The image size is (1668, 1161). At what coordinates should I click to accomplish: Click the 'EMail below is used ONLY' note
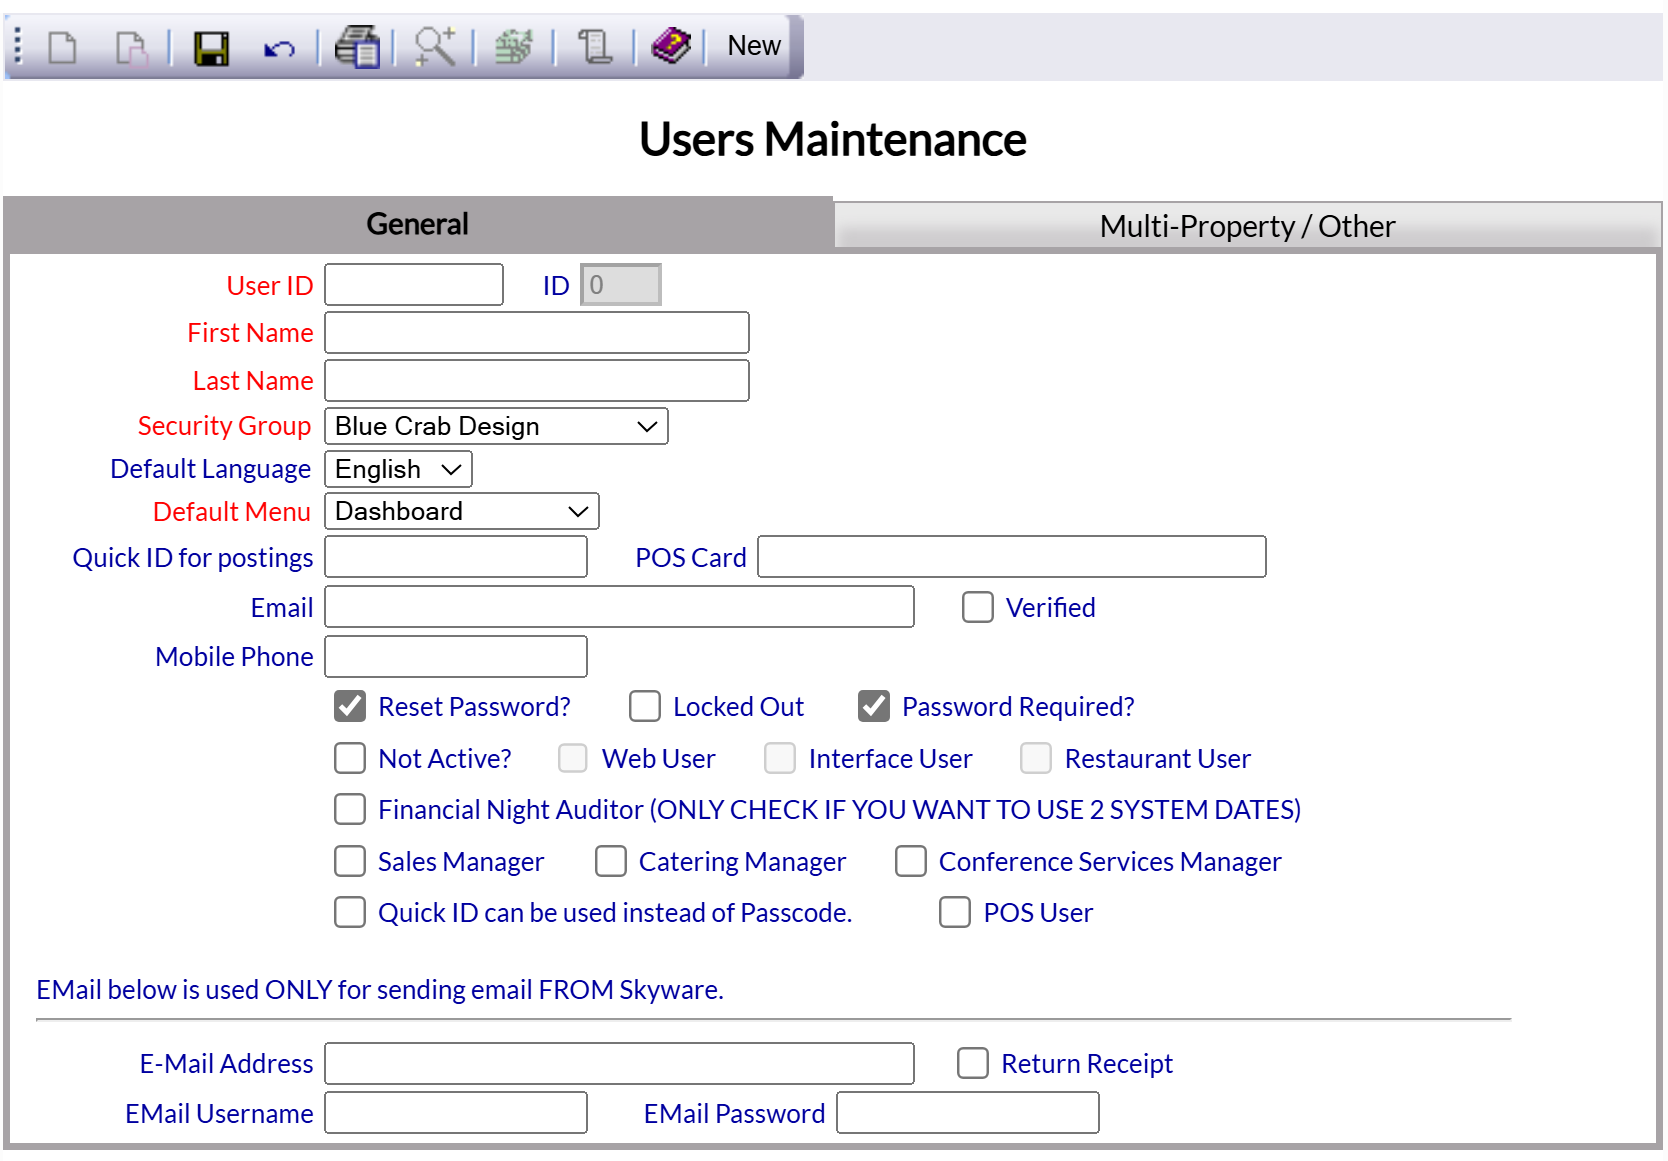pos(380,989)
